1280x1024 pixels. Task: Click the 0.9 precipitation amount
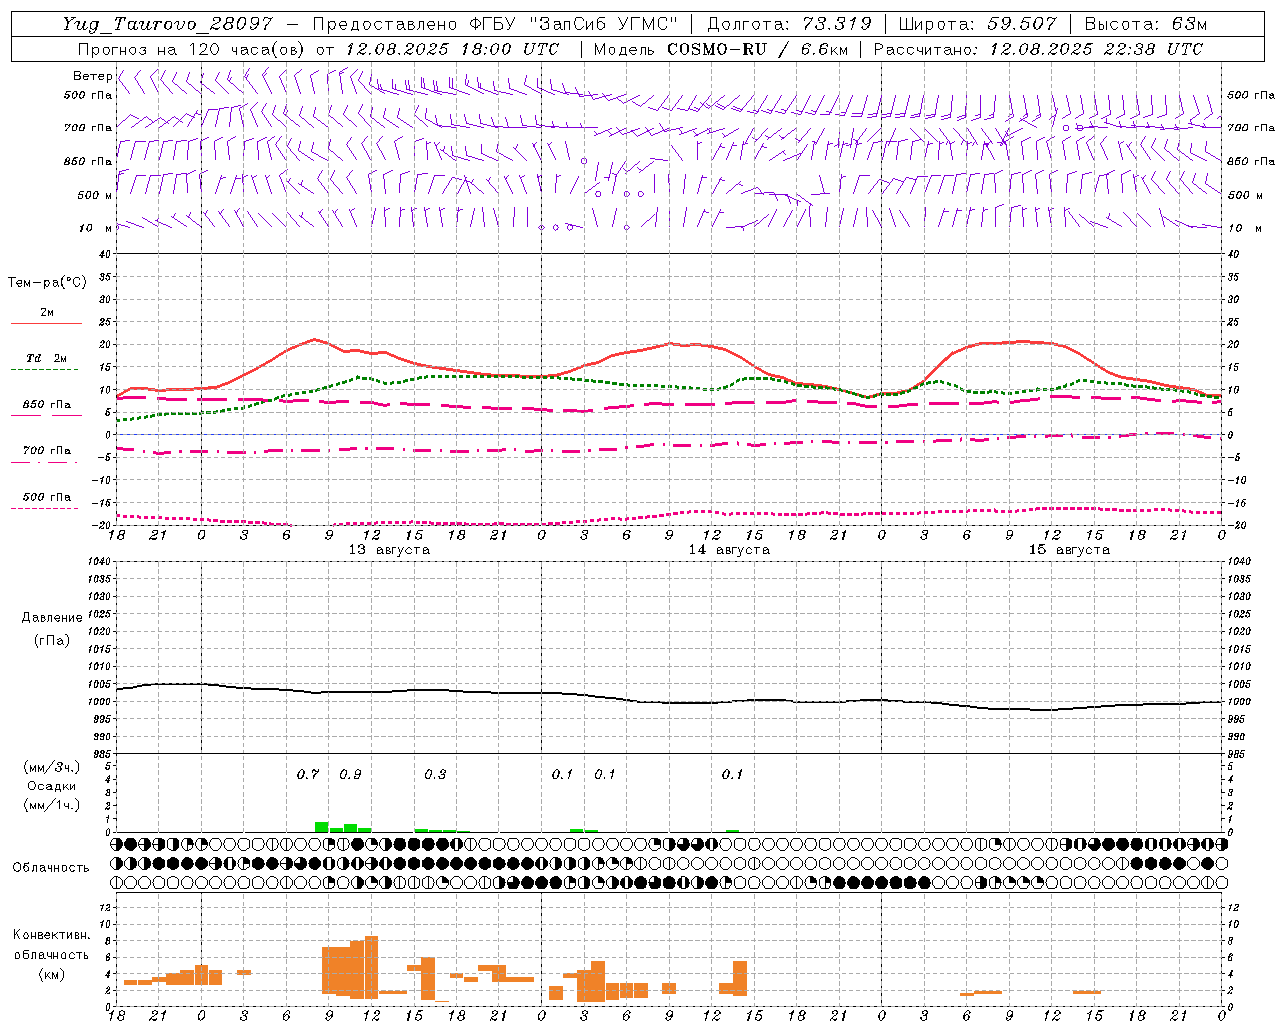350,775
